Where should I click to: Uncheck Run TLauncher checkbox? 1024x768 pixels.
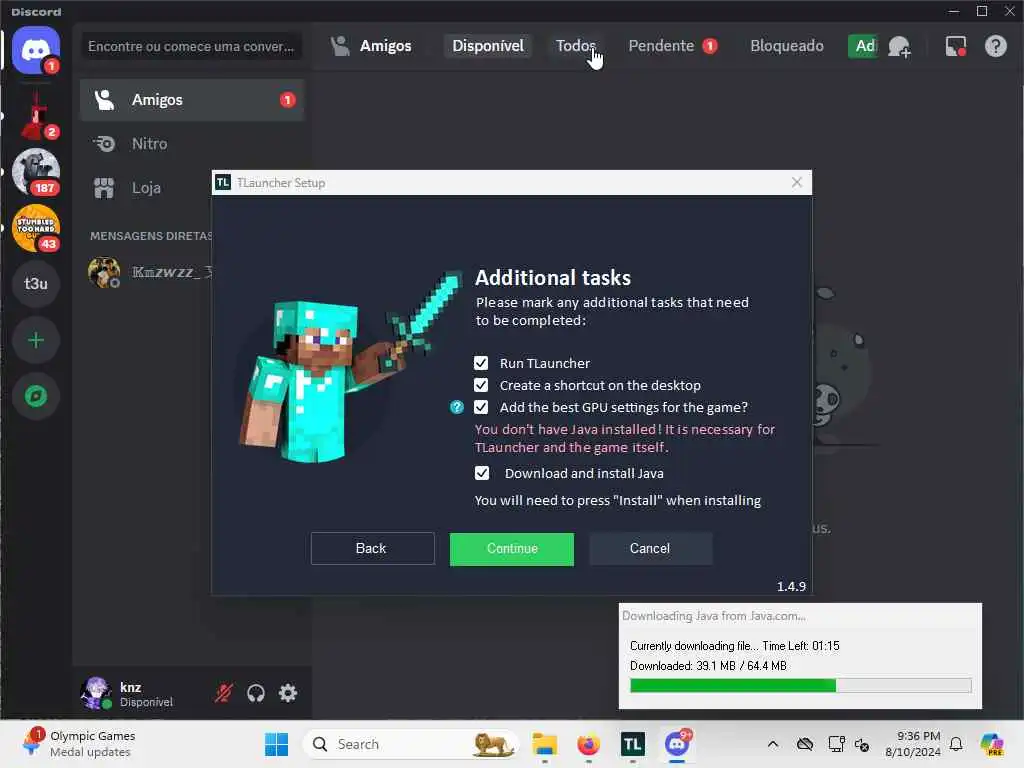pos(481,363)
